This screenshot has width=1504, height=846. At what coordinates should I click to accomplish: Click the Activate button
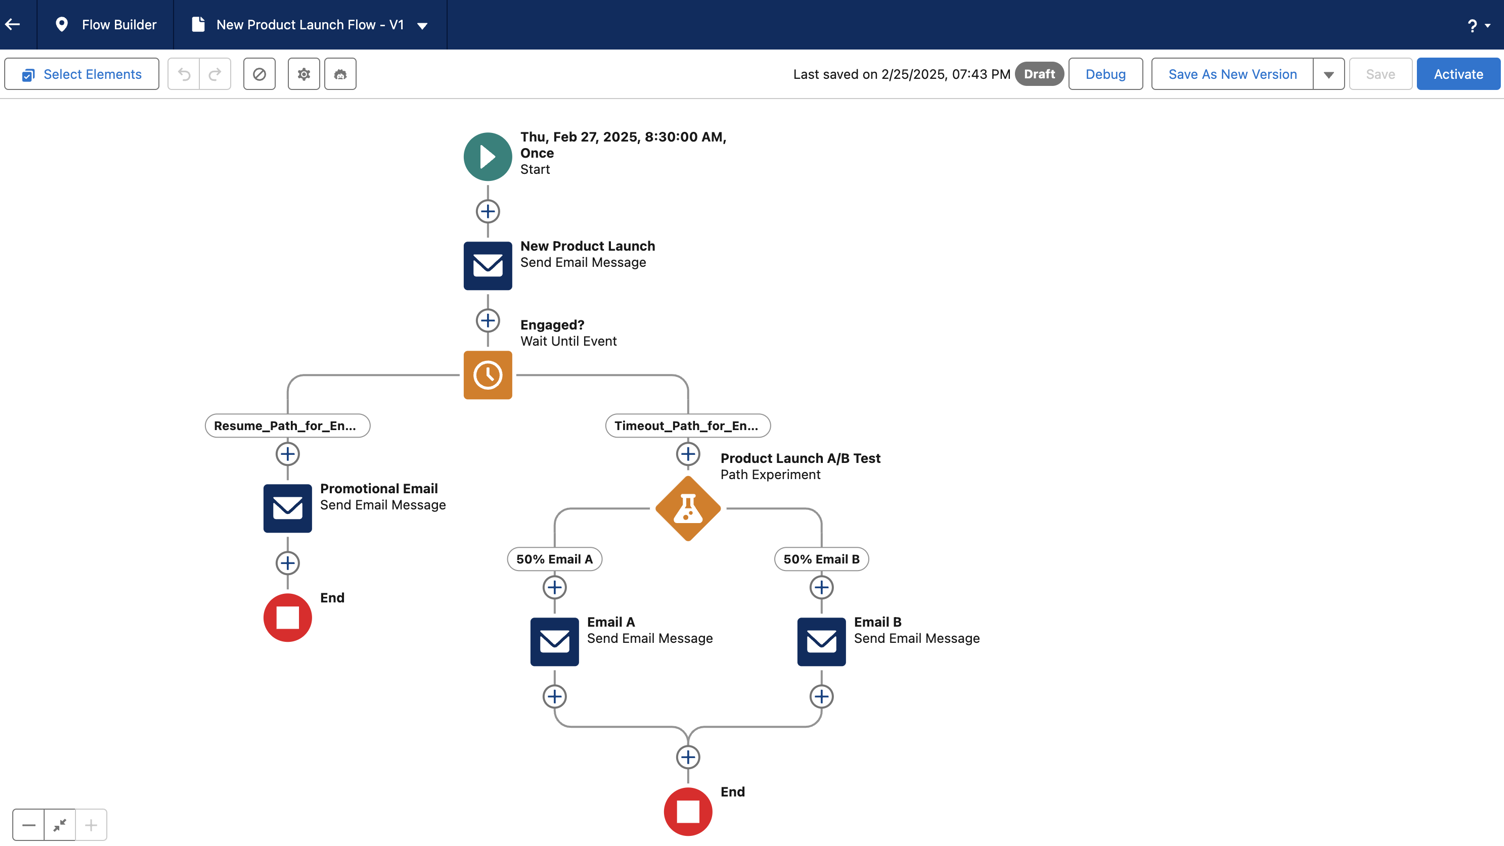click(x=1458, y=74)
